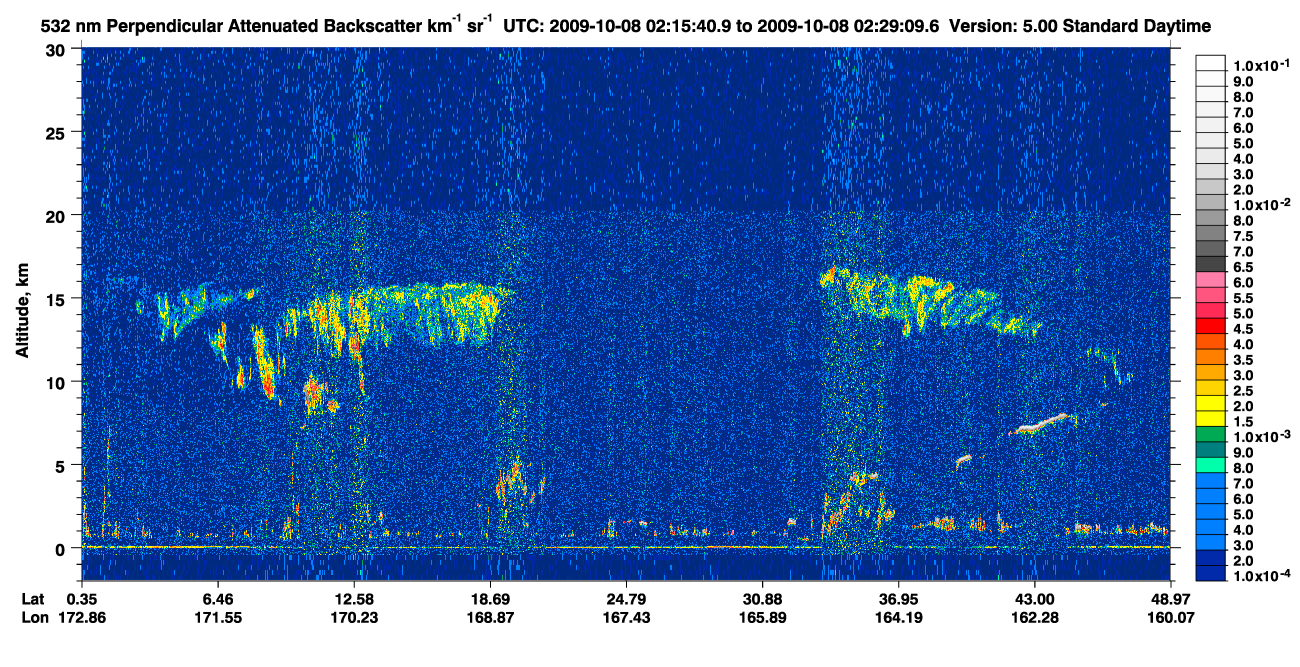Image resolution: width=1300 pixels, height=667 pixels.
Task: Click colorbar label 3.5
Action: pos(1243,359)
